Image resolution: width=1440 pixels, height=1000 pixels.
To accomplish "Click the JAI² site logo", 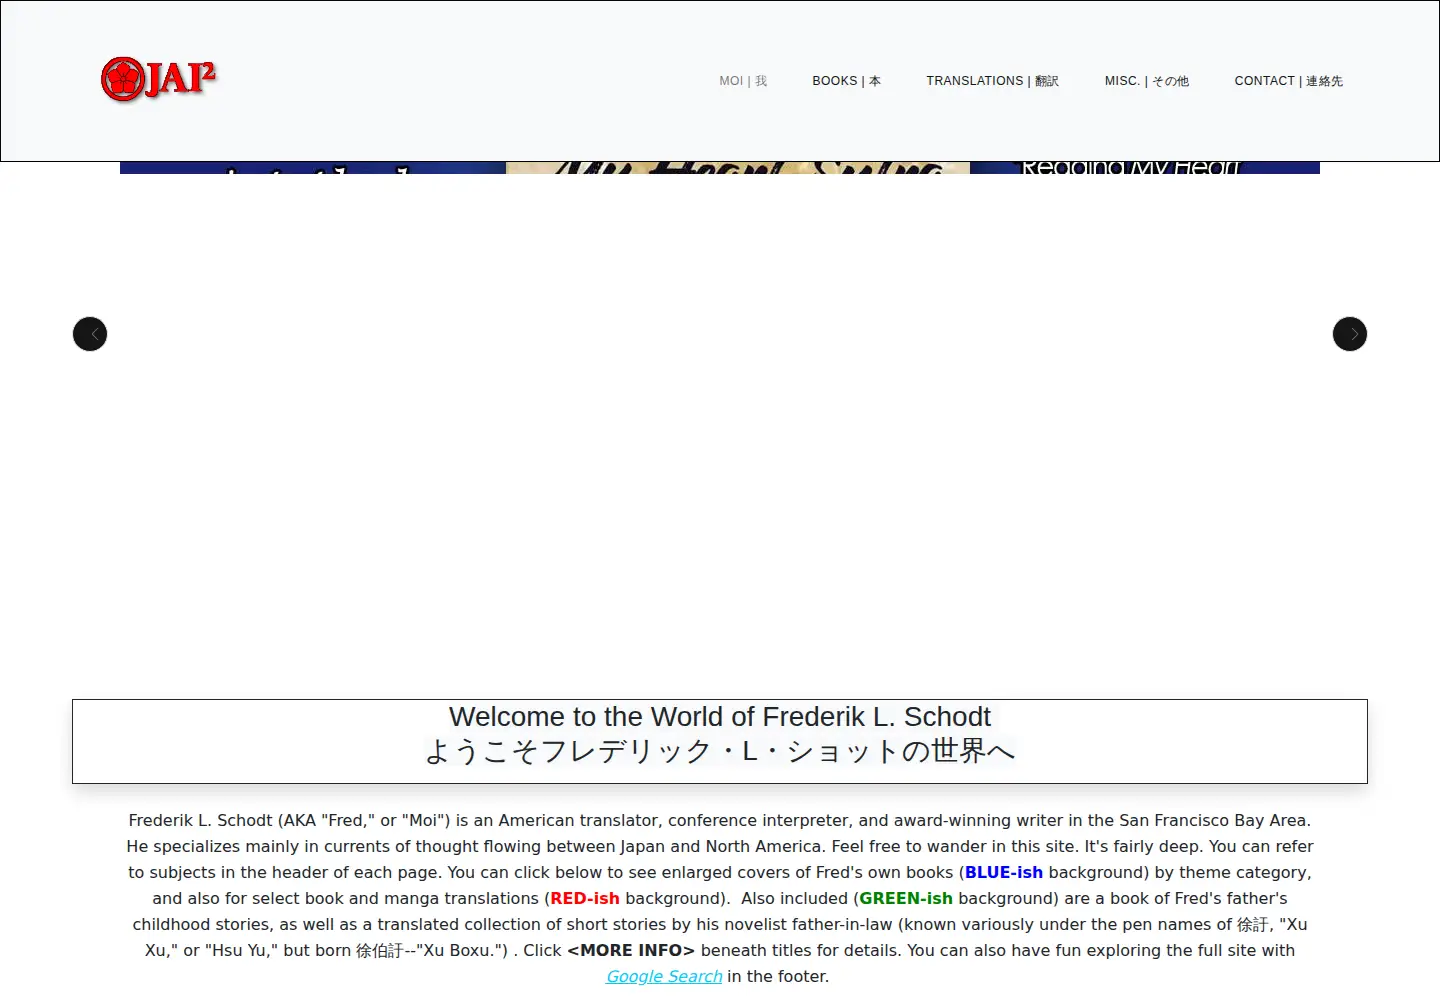I will tap(159, 79).
